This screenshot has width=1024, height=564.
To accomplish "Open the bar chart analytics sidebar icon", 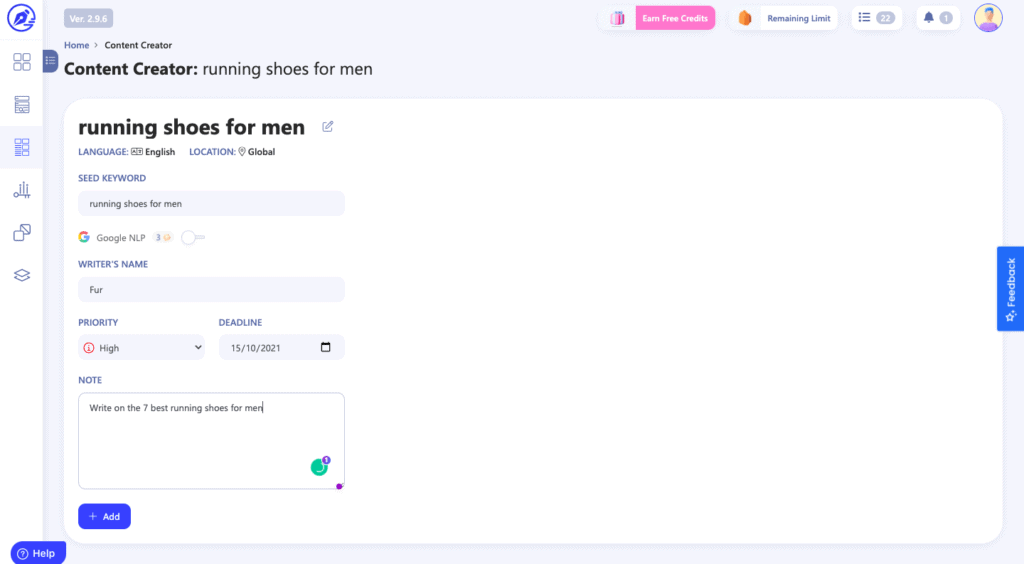I will [x=22, y=190].
